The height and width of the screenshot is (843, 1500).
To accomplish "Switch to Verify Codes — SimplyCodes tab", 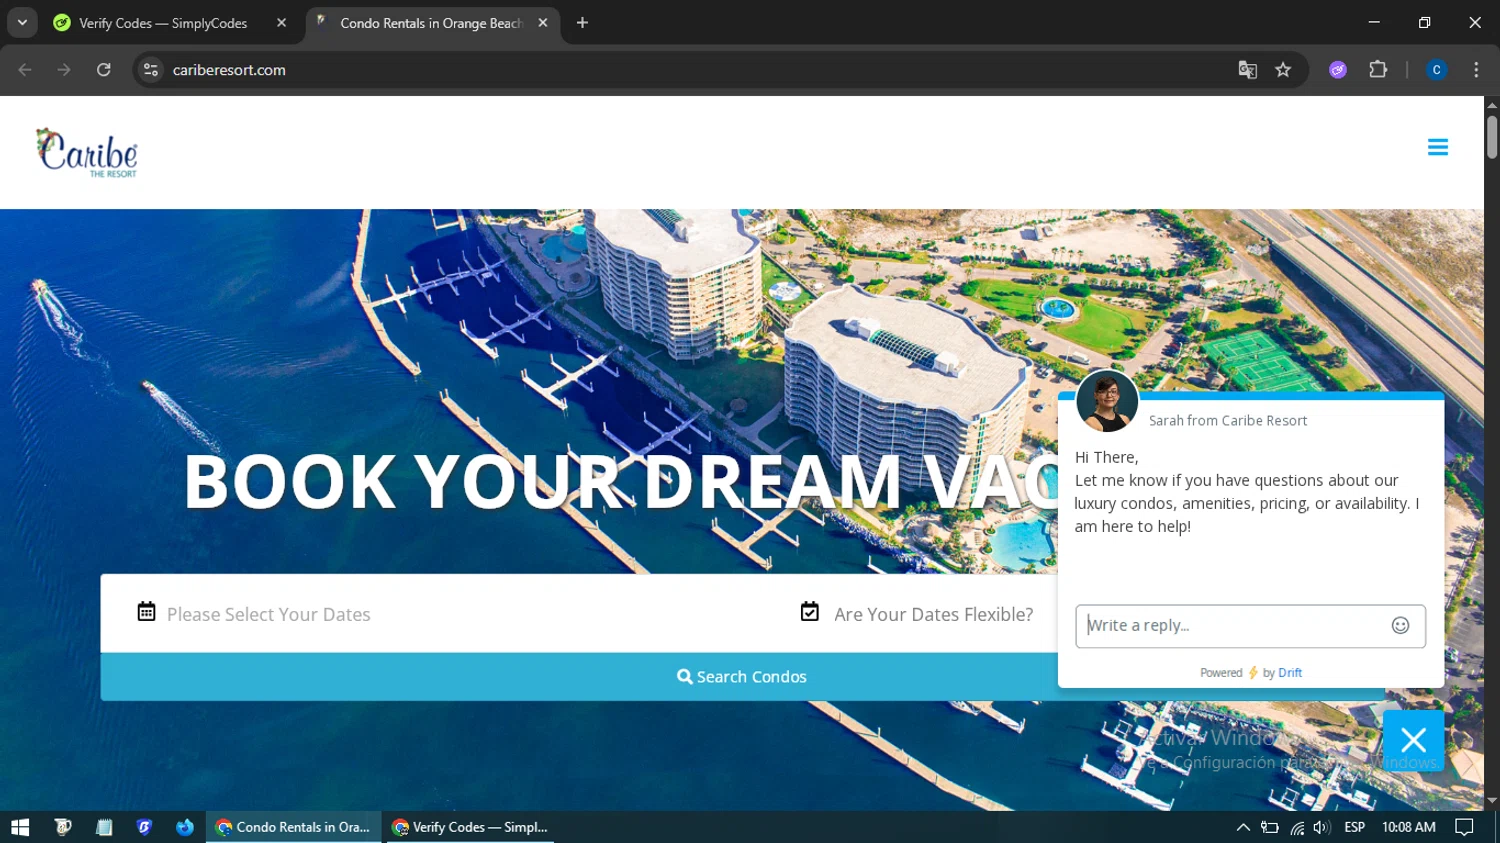I will point(163,23).
